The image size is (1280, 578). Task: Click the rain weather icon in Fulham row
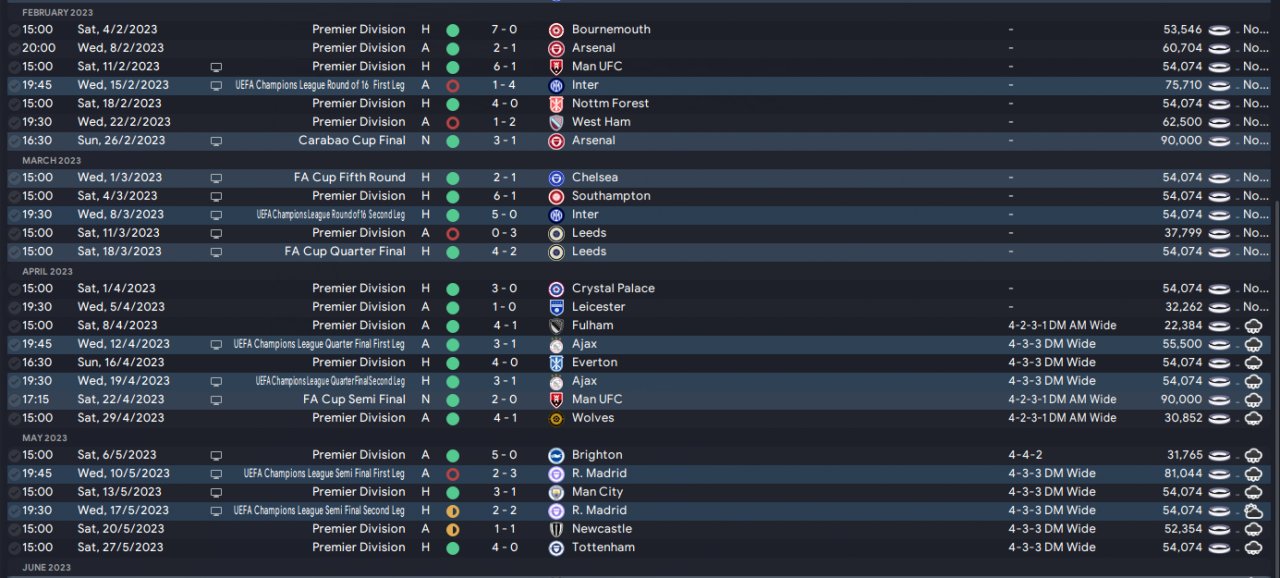(1252, 326)
